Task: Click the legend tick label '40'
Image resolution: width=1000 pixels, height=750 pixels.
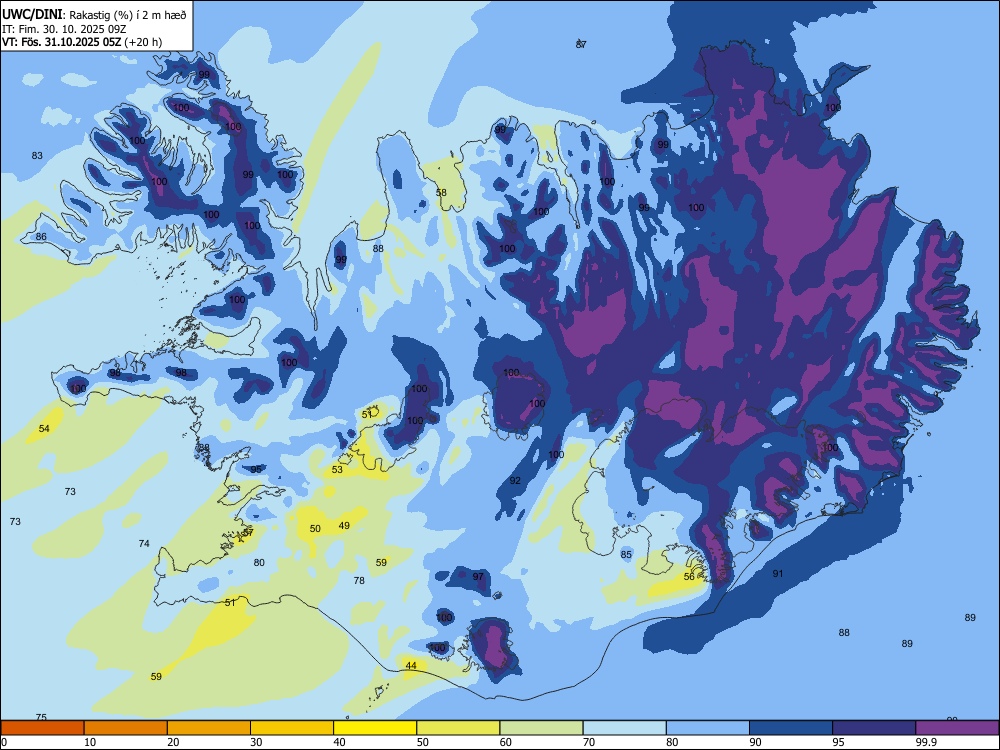Action: pos(339,742)
